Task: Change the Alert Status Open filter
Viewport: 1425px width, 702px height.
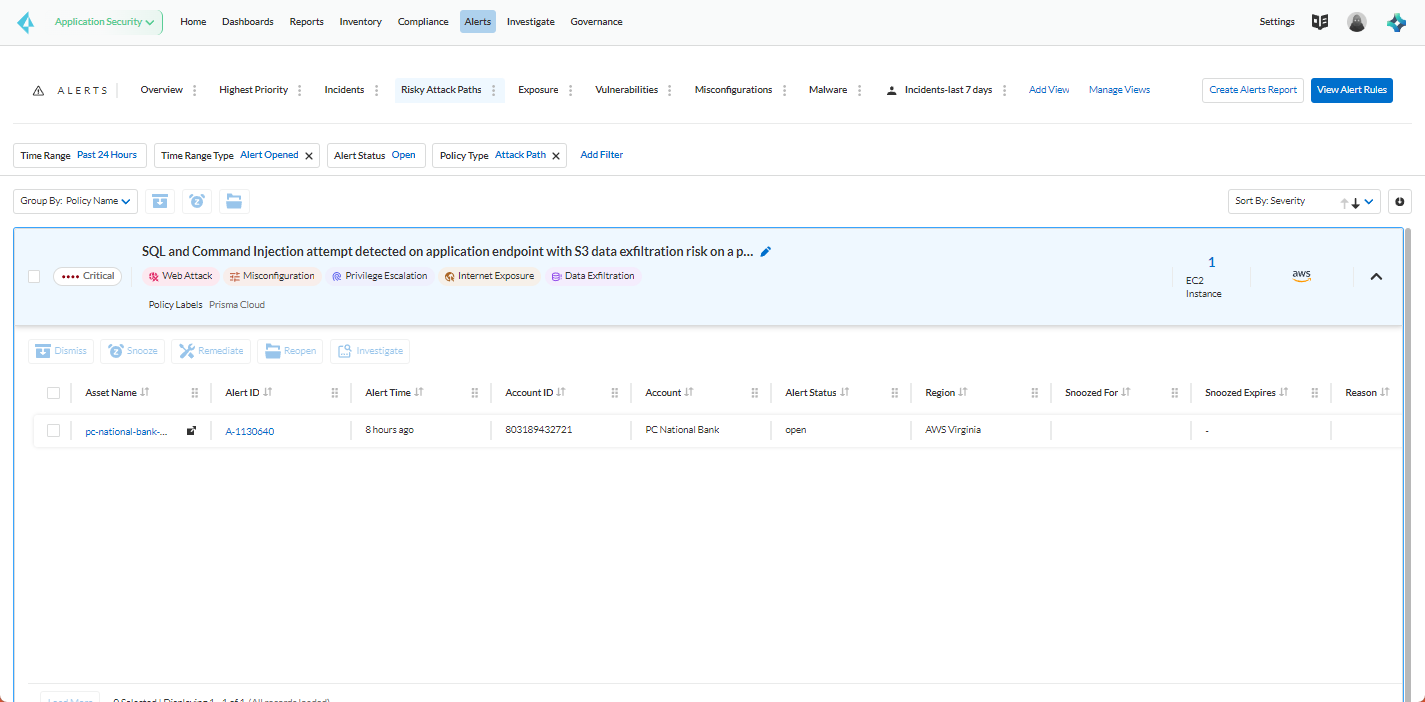Action: coord(376,155)
